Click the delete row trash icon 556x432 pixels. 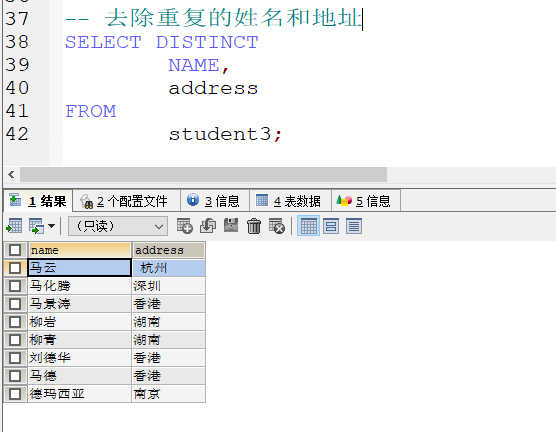254,226
